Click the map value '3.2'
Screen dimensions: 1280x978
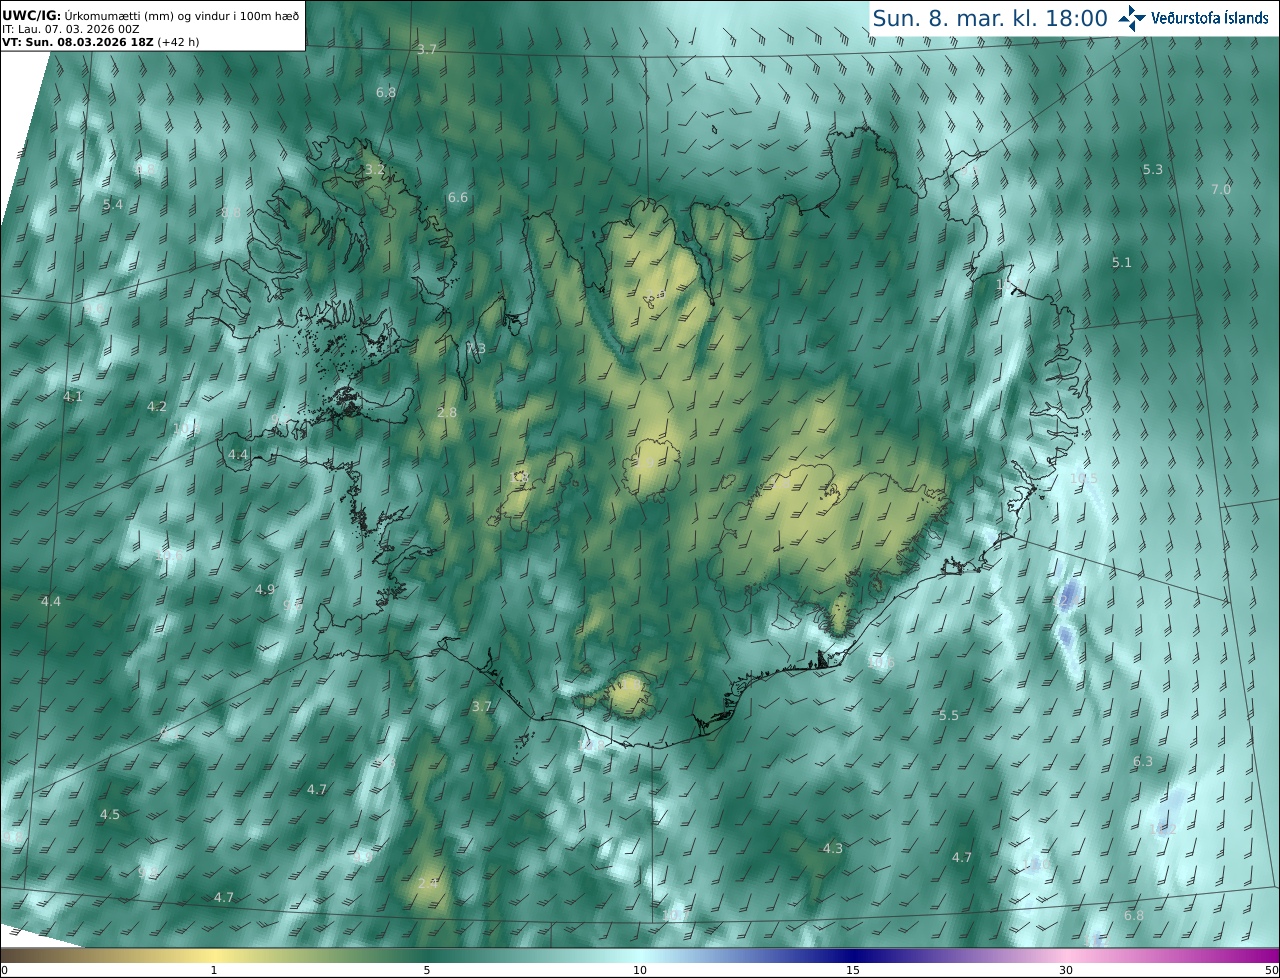[375, 170]
